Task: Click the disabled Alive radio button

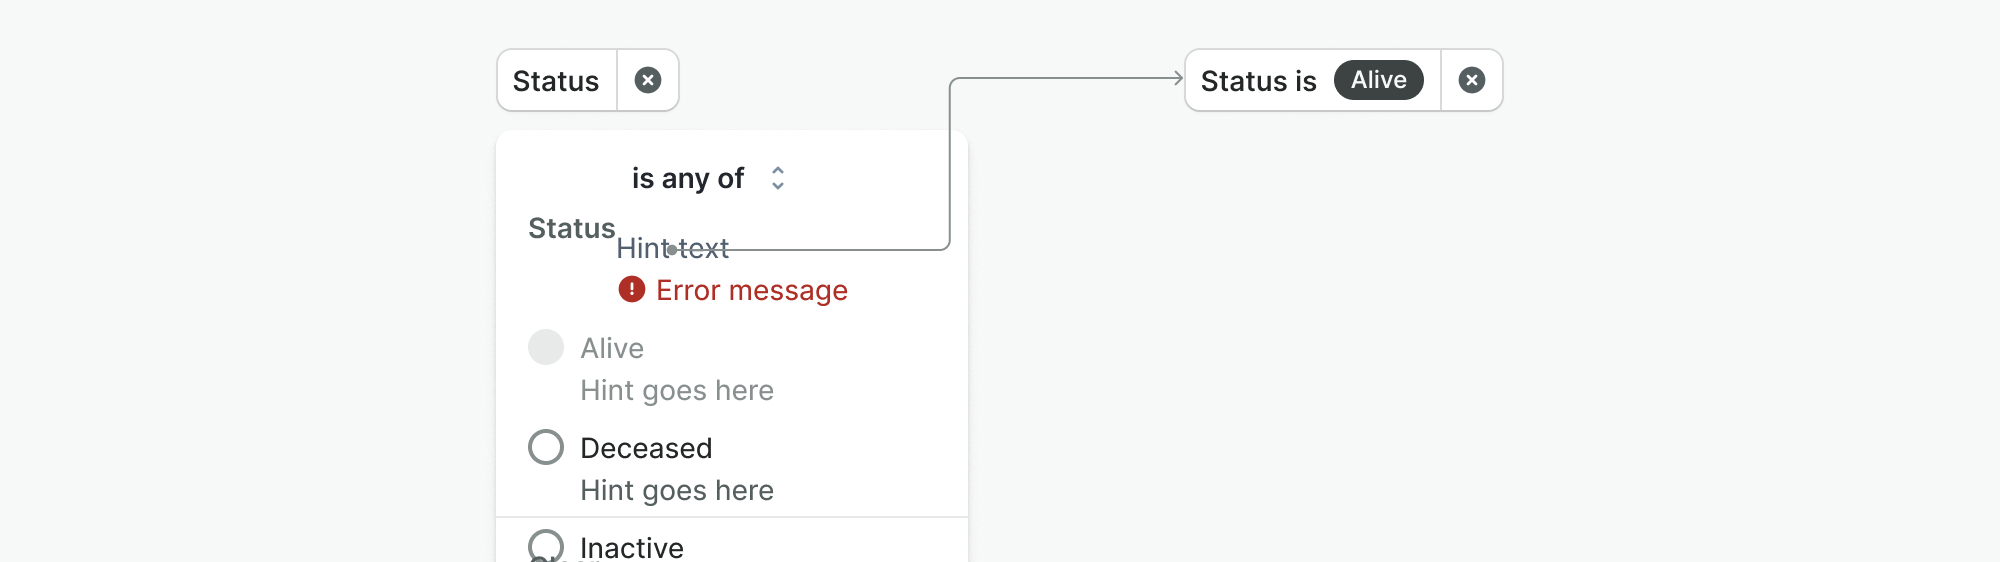Action: [546, 347]
